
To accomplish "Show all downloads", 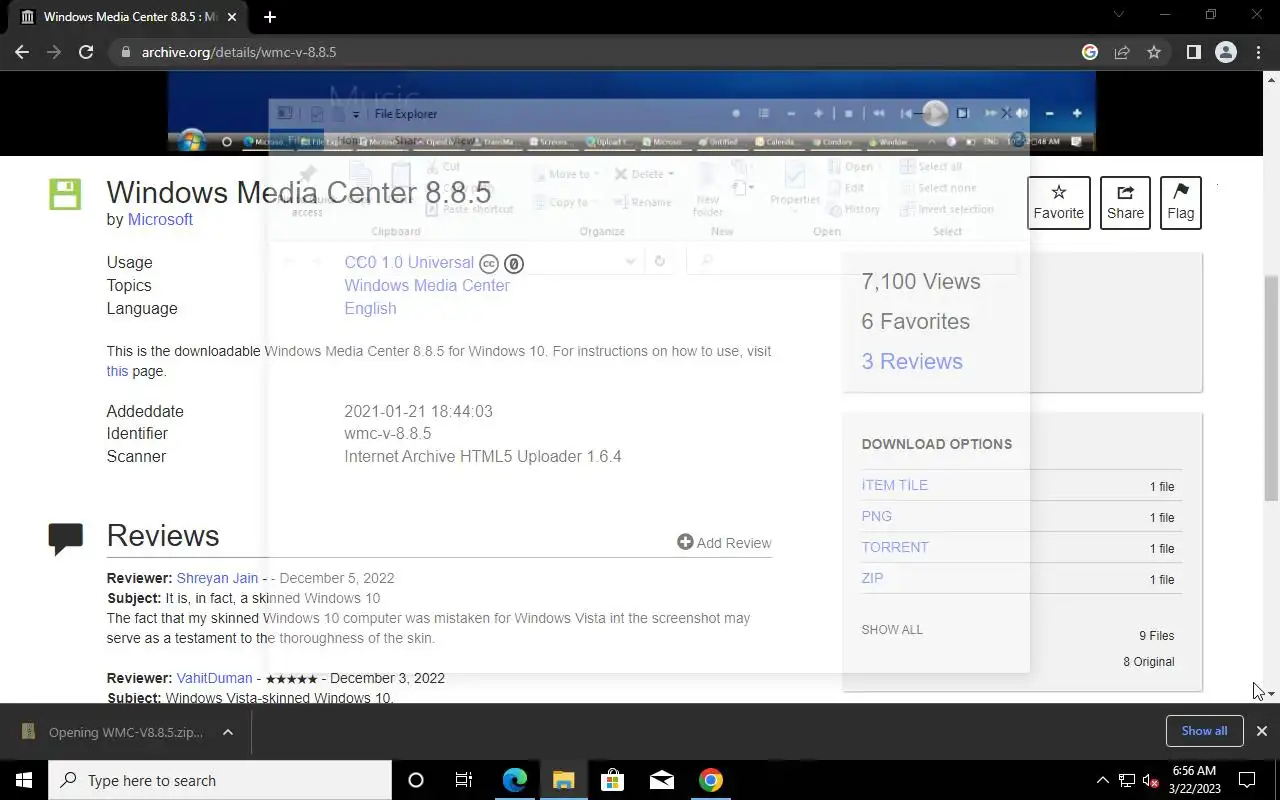I will (x=1204, y=731).
